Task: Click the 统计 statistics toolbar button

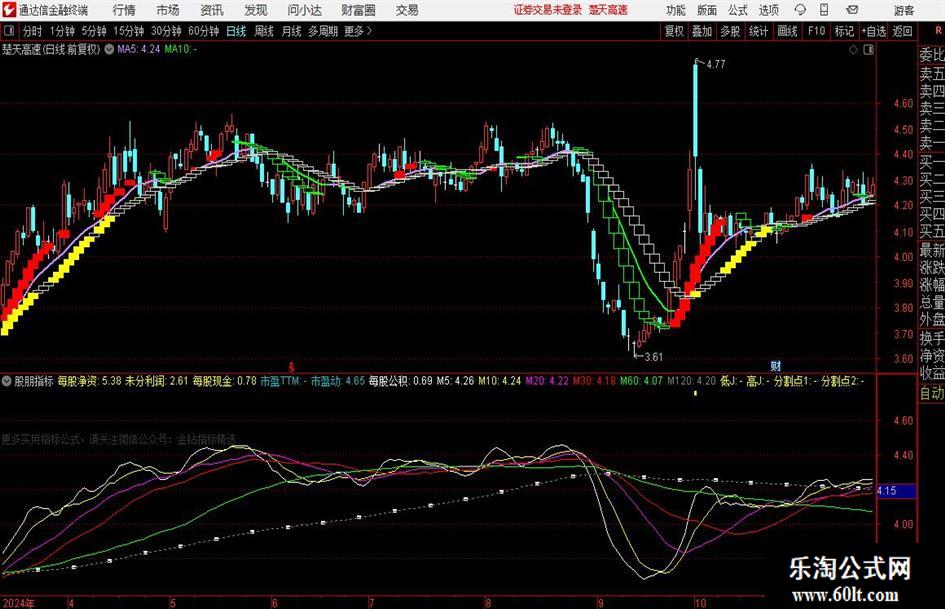Action: click(759, 31)
